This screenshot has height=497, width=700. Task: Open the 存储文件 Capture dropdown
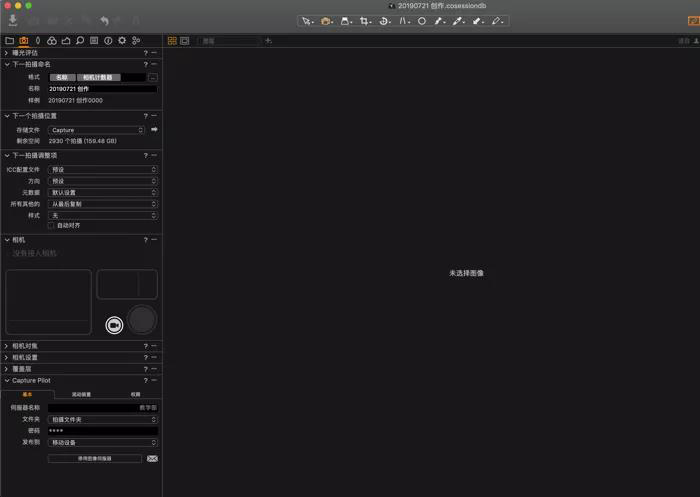[x=97, y=130]
